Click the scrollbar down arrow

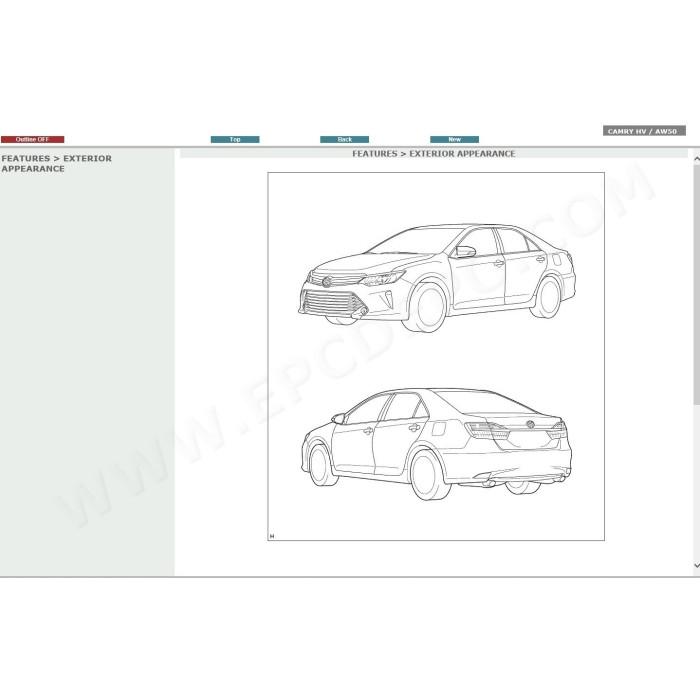pyautogui.click(x=696, y=565)
